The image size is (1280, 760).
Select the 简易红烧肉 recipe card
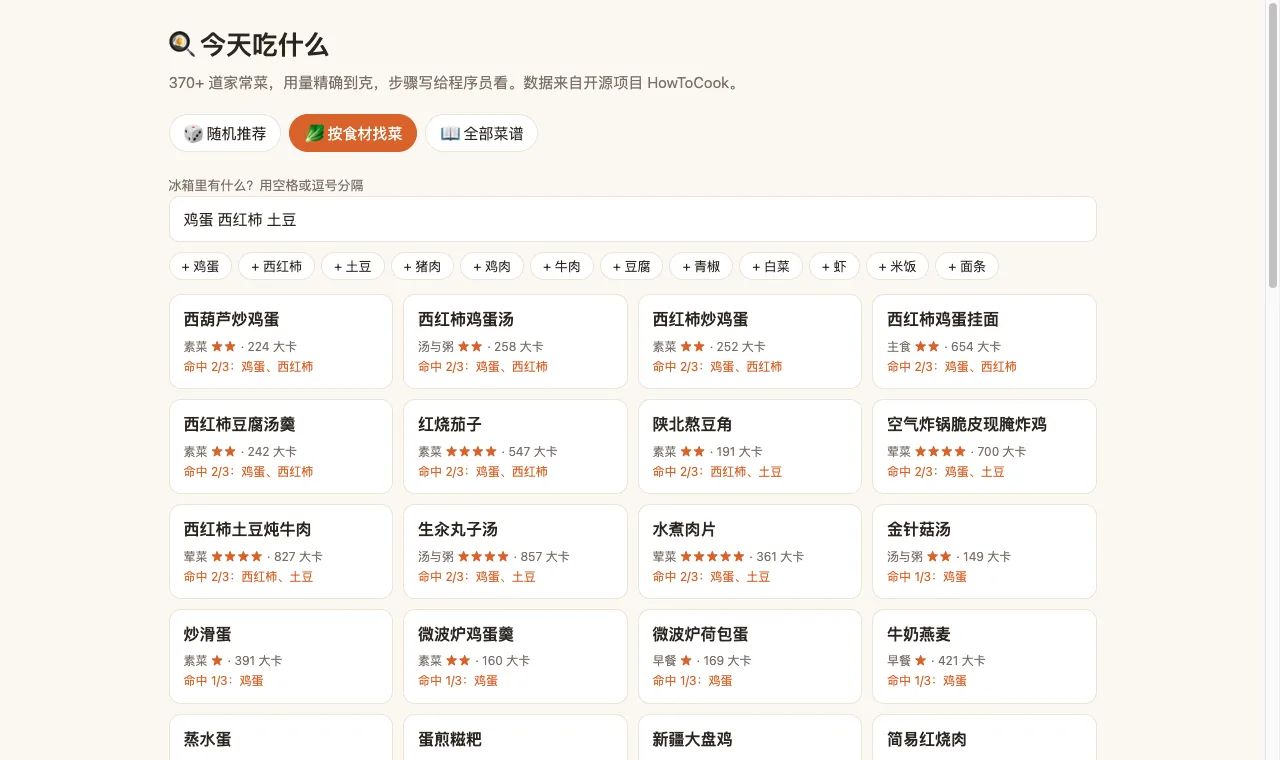[984, 737]
